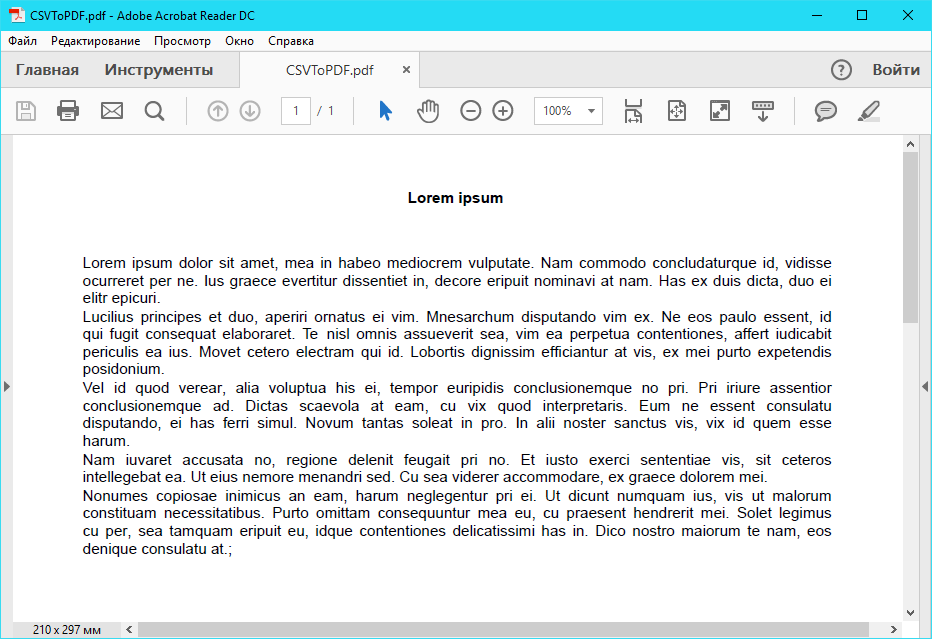
Task: Switch to the Инструменты tab
Action: pos(159,70)
